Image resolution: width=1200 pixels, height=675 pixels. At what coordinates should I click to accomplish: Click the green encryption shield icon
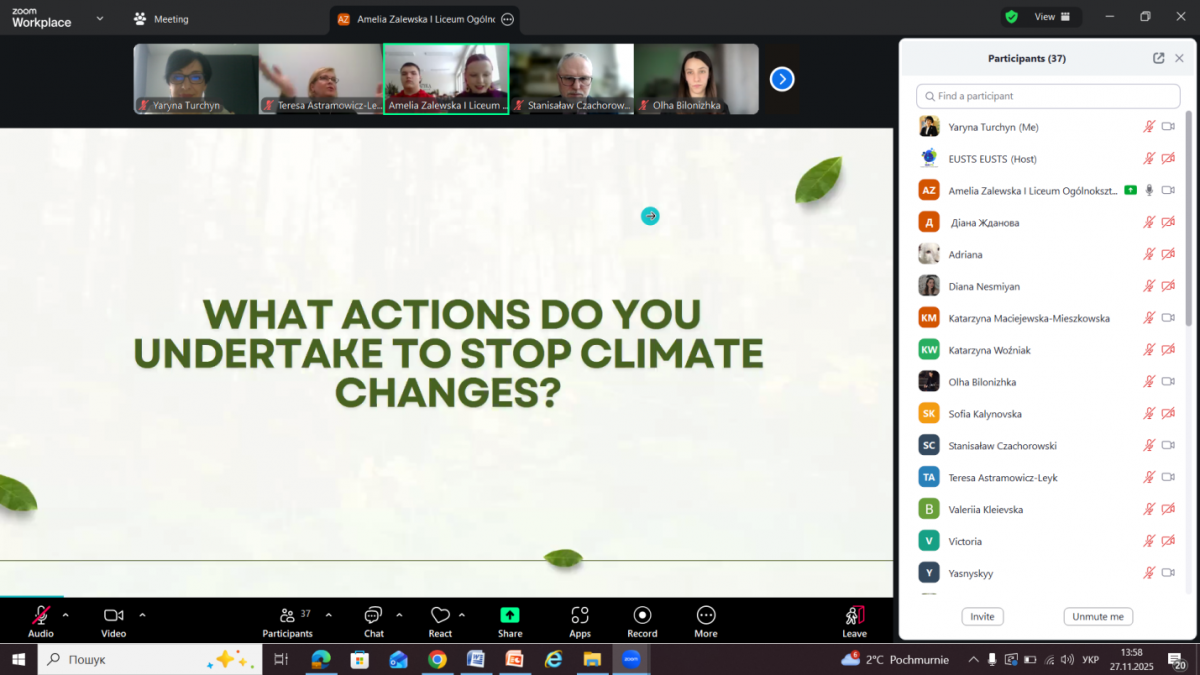point(1012,17)
